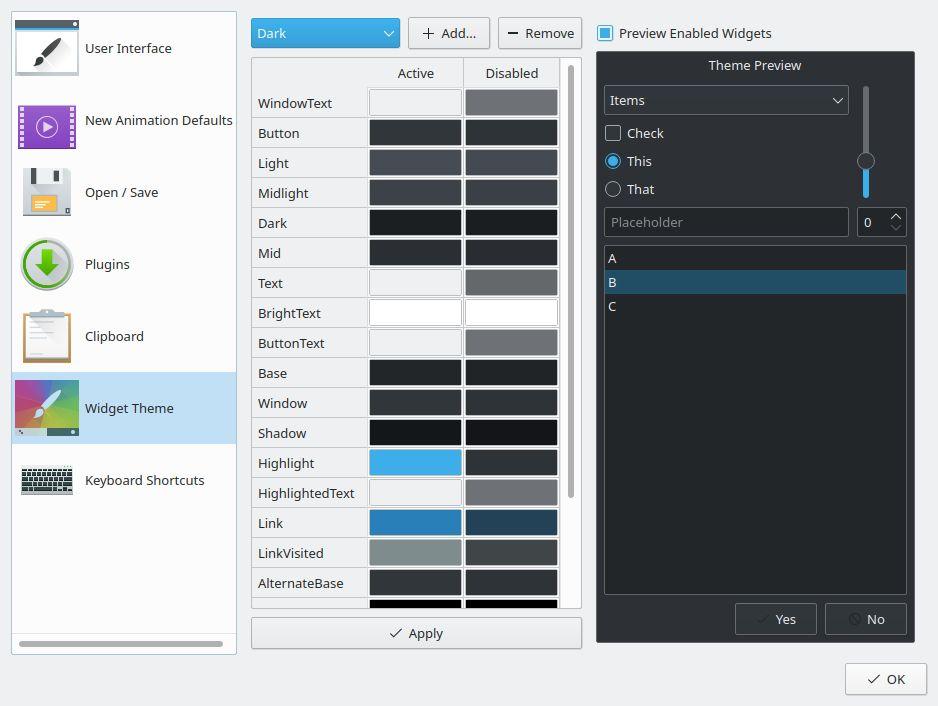Click the Disabled column header

coord(511,73)
